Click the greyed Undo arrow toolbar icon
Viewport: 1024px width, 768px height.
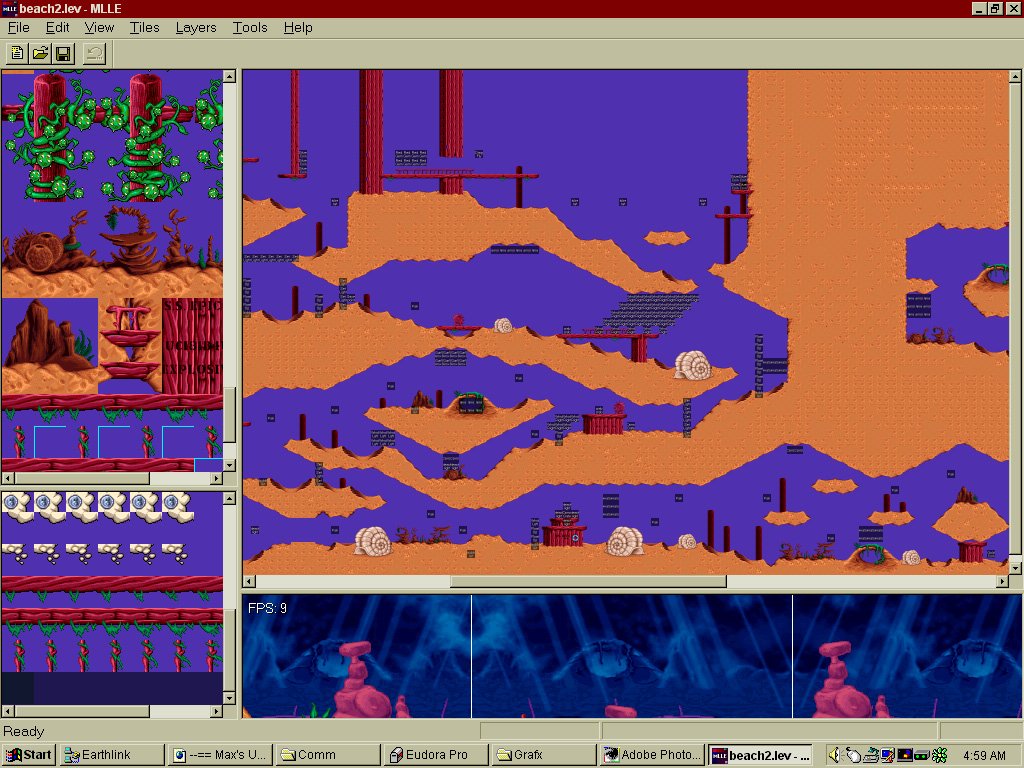tap(95, 53)
